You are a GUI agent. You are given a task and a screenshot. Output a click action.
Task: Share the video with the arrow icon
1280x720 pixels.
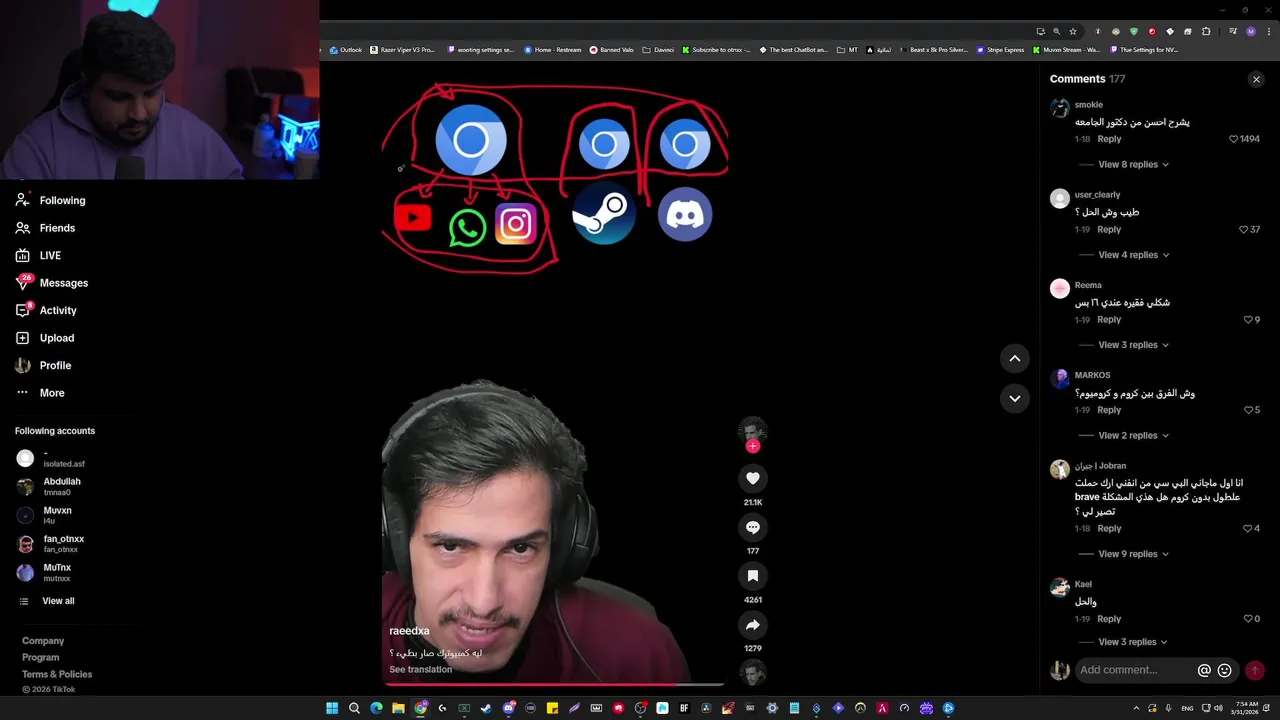click(x=753, y=625)
